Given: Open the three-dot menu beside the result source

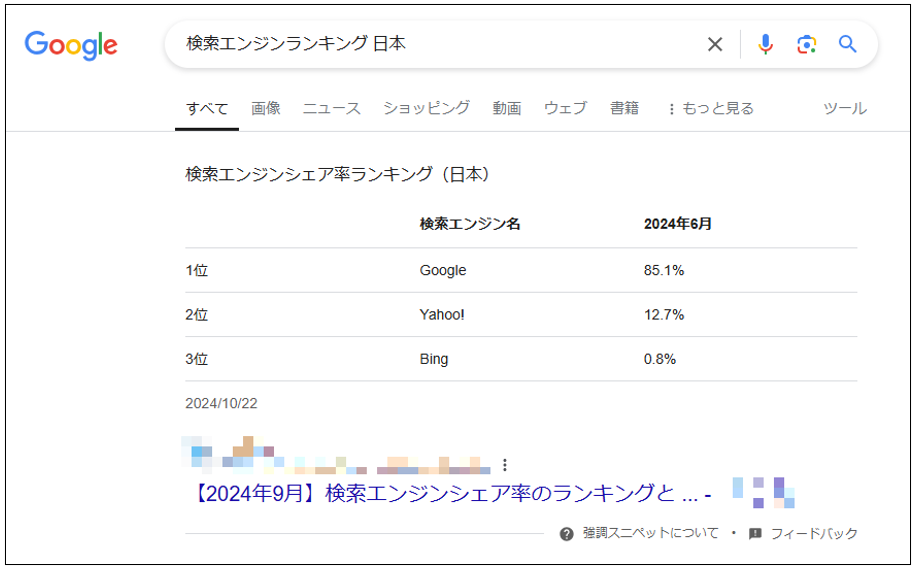Looking at the screenshot, I should pos(505,465).
